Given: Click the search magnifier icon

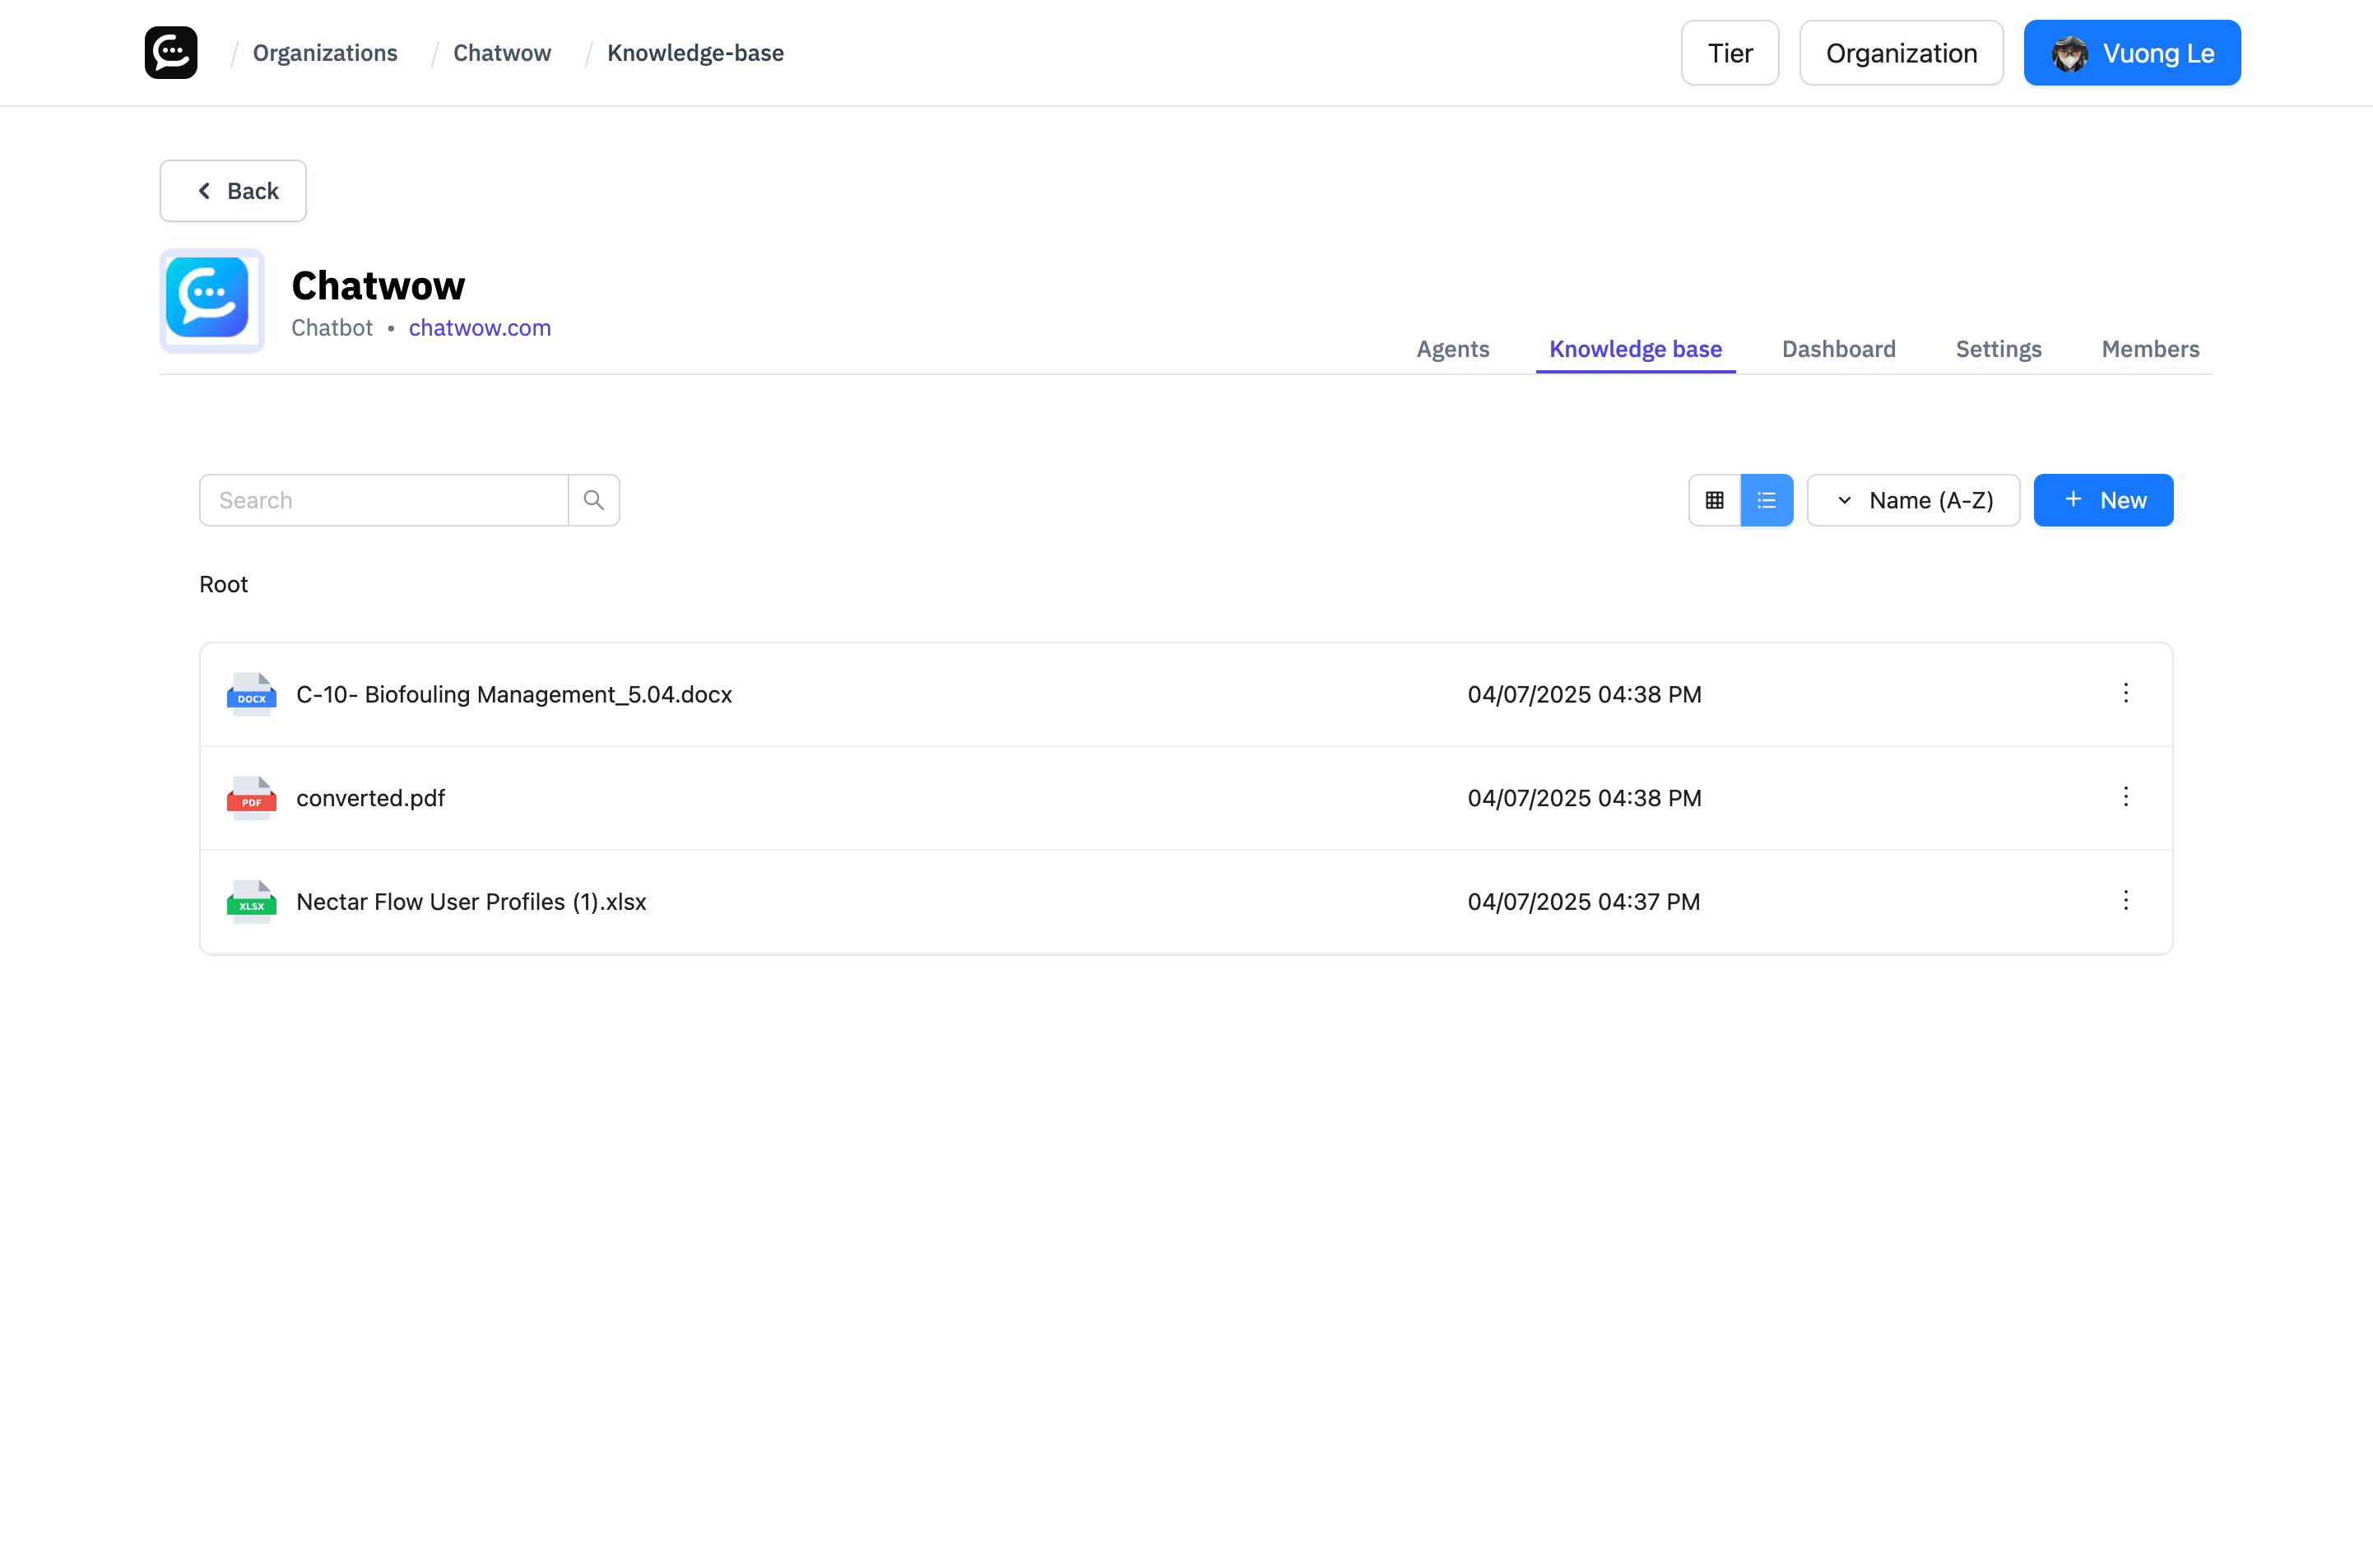Looking at the screenshot, I should (x=594, y=499).
